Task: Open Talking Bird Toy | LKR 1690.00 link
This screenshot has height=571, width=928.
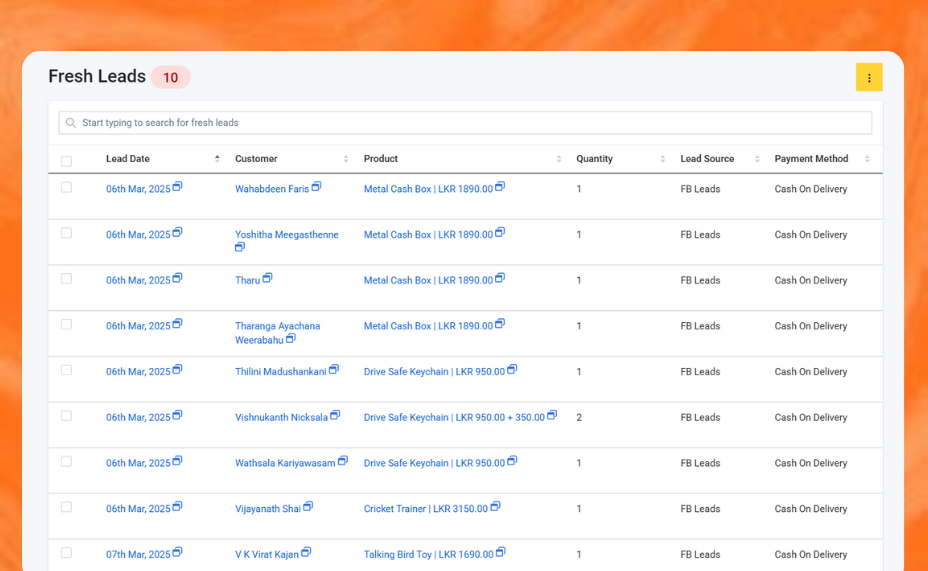Action: (x=428, y=554)
